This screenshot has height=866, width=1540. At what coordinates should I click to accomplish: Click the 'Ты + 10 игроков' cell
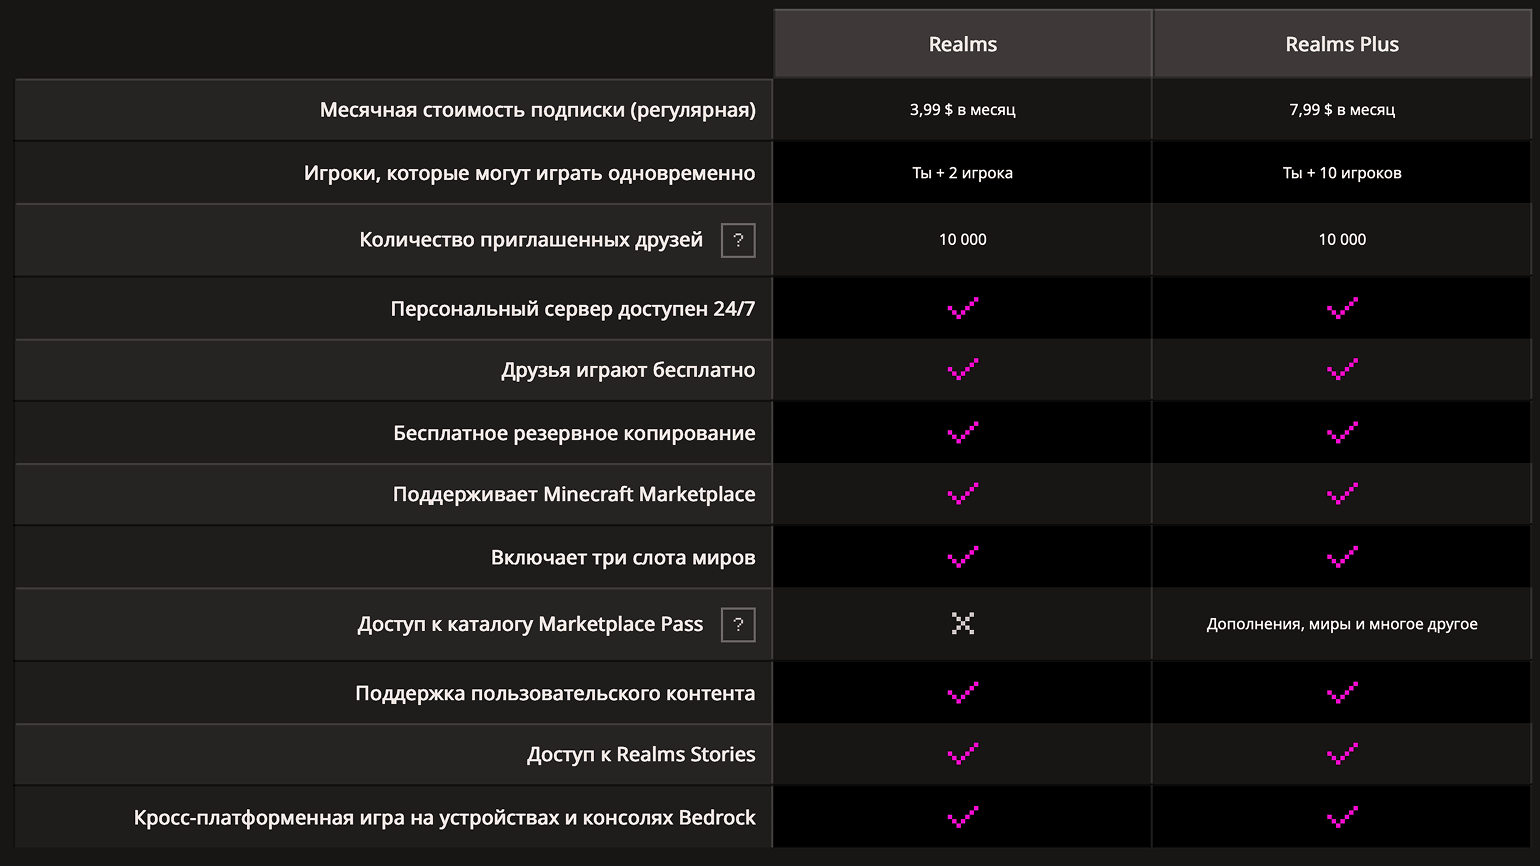(x=1342, y=173)
